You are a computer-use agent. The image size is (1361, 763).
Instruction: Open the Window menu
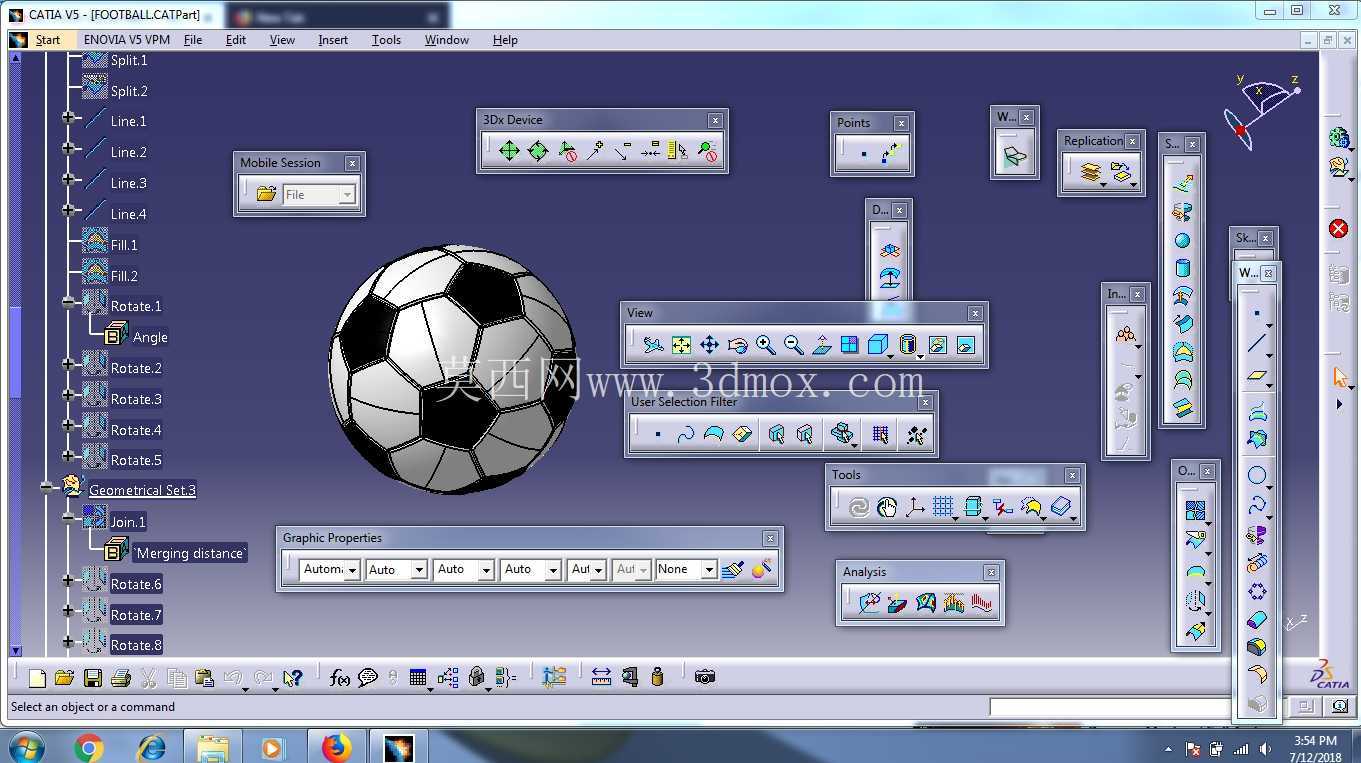[447, 40]
